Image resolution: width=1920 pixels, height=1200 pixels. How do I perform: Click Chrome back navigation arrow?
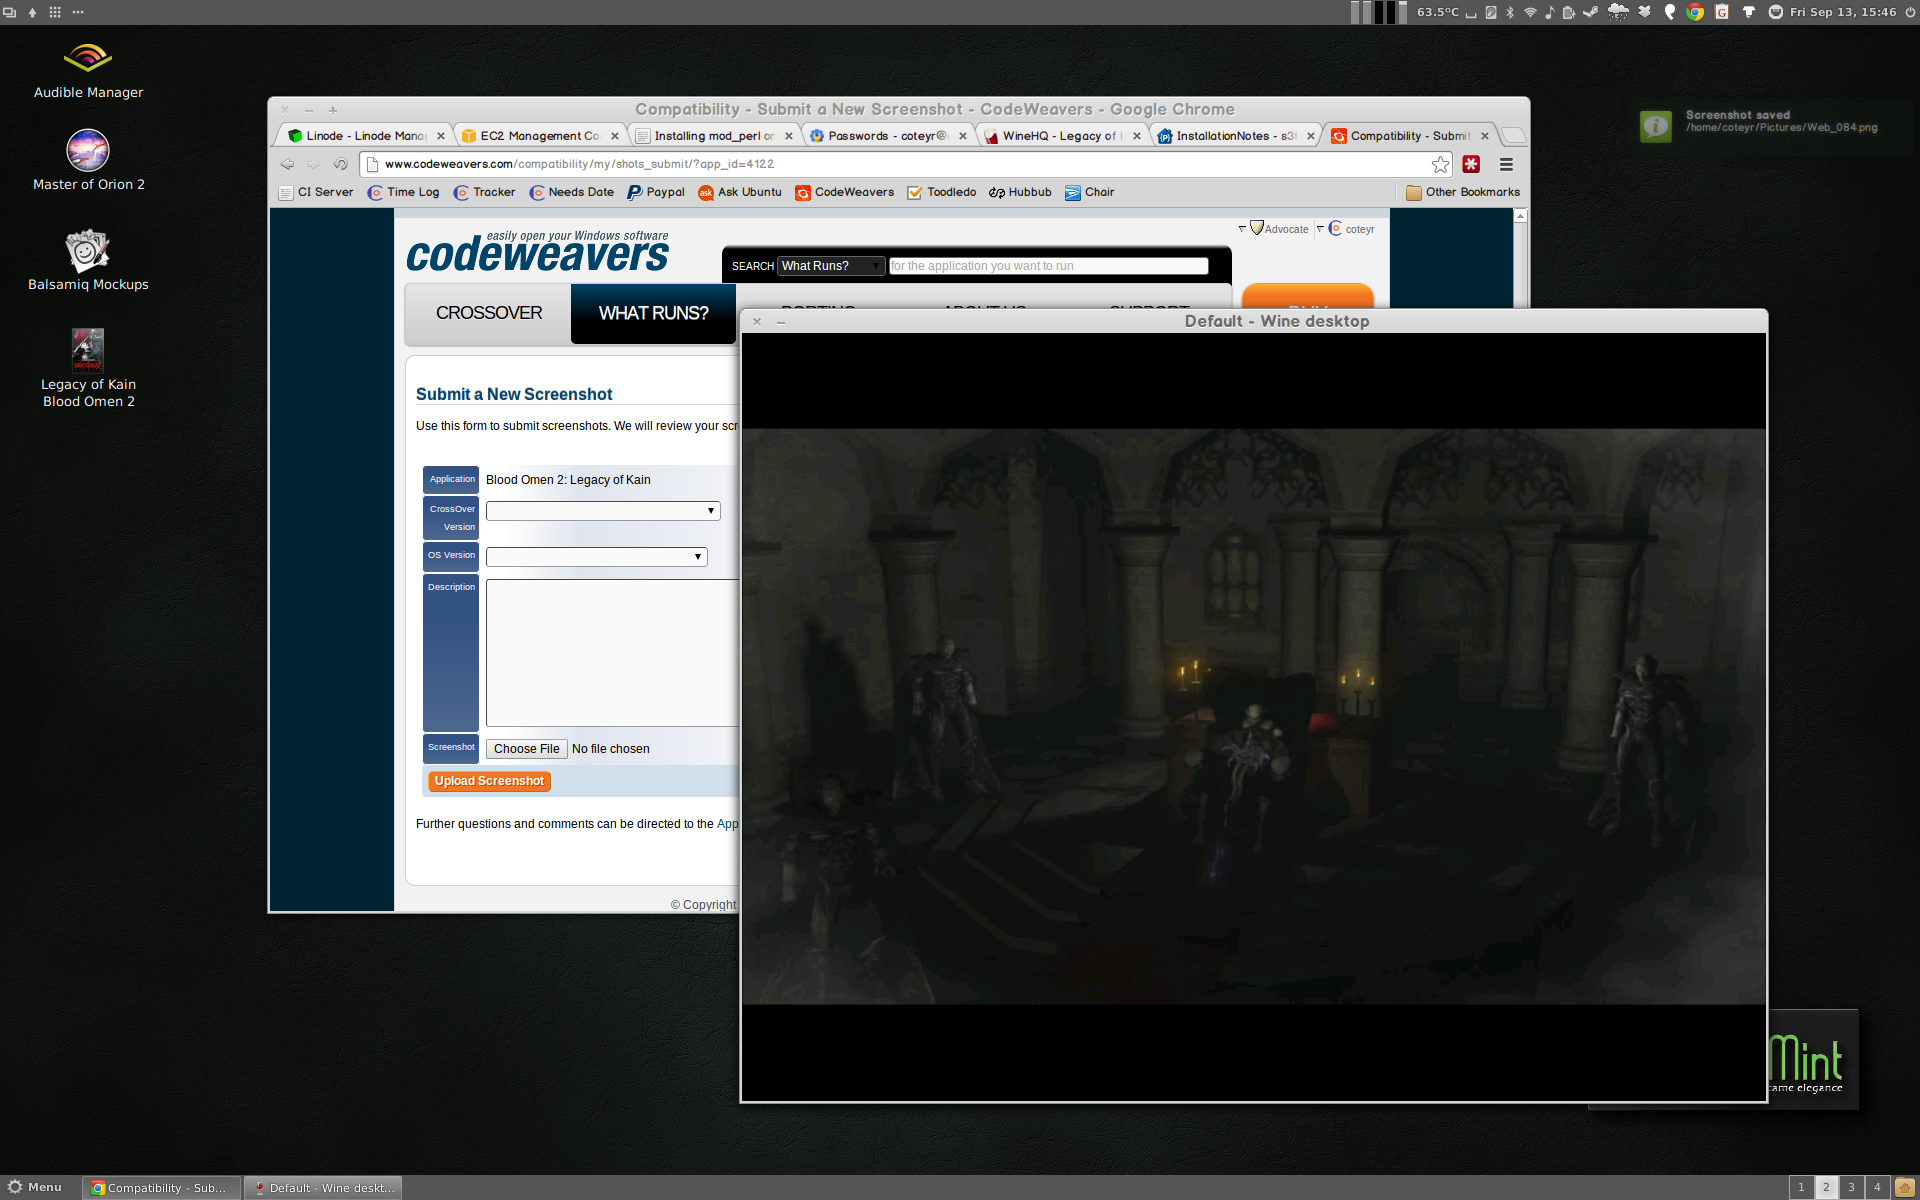(288, 164)
